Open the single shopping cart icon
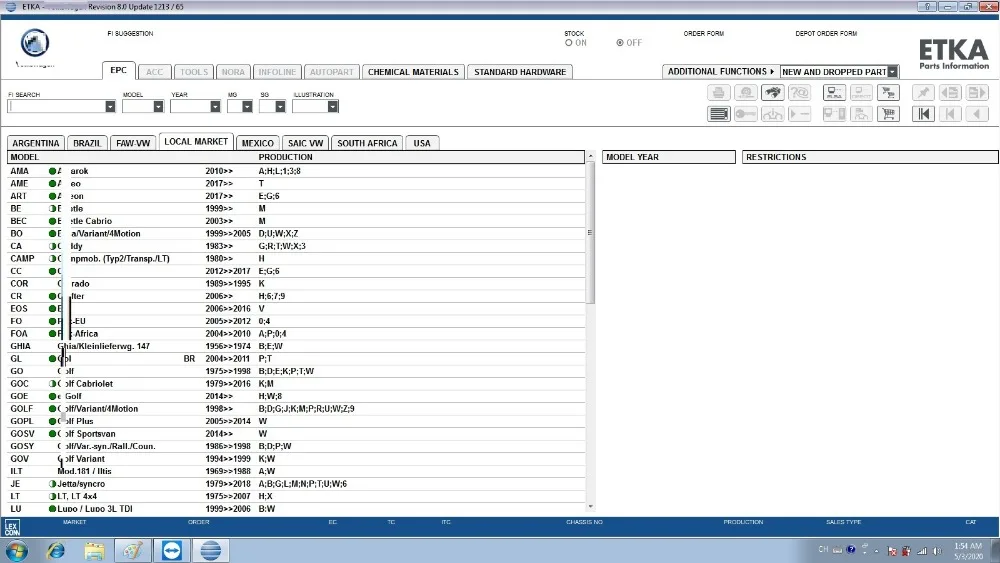 [x=888, y=114]
